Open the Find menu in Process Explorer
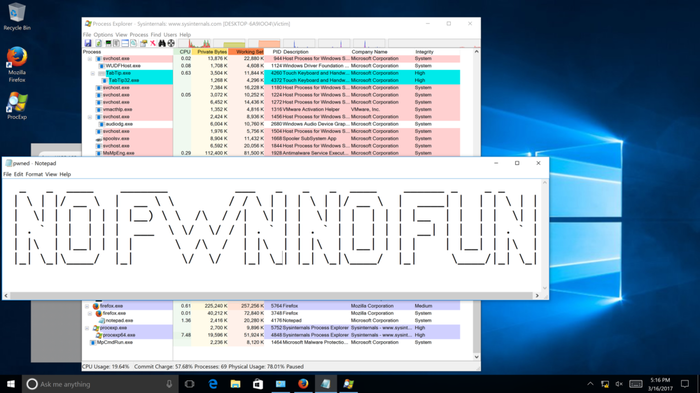Viewport: 700px width, 393px height. [155, 34]
